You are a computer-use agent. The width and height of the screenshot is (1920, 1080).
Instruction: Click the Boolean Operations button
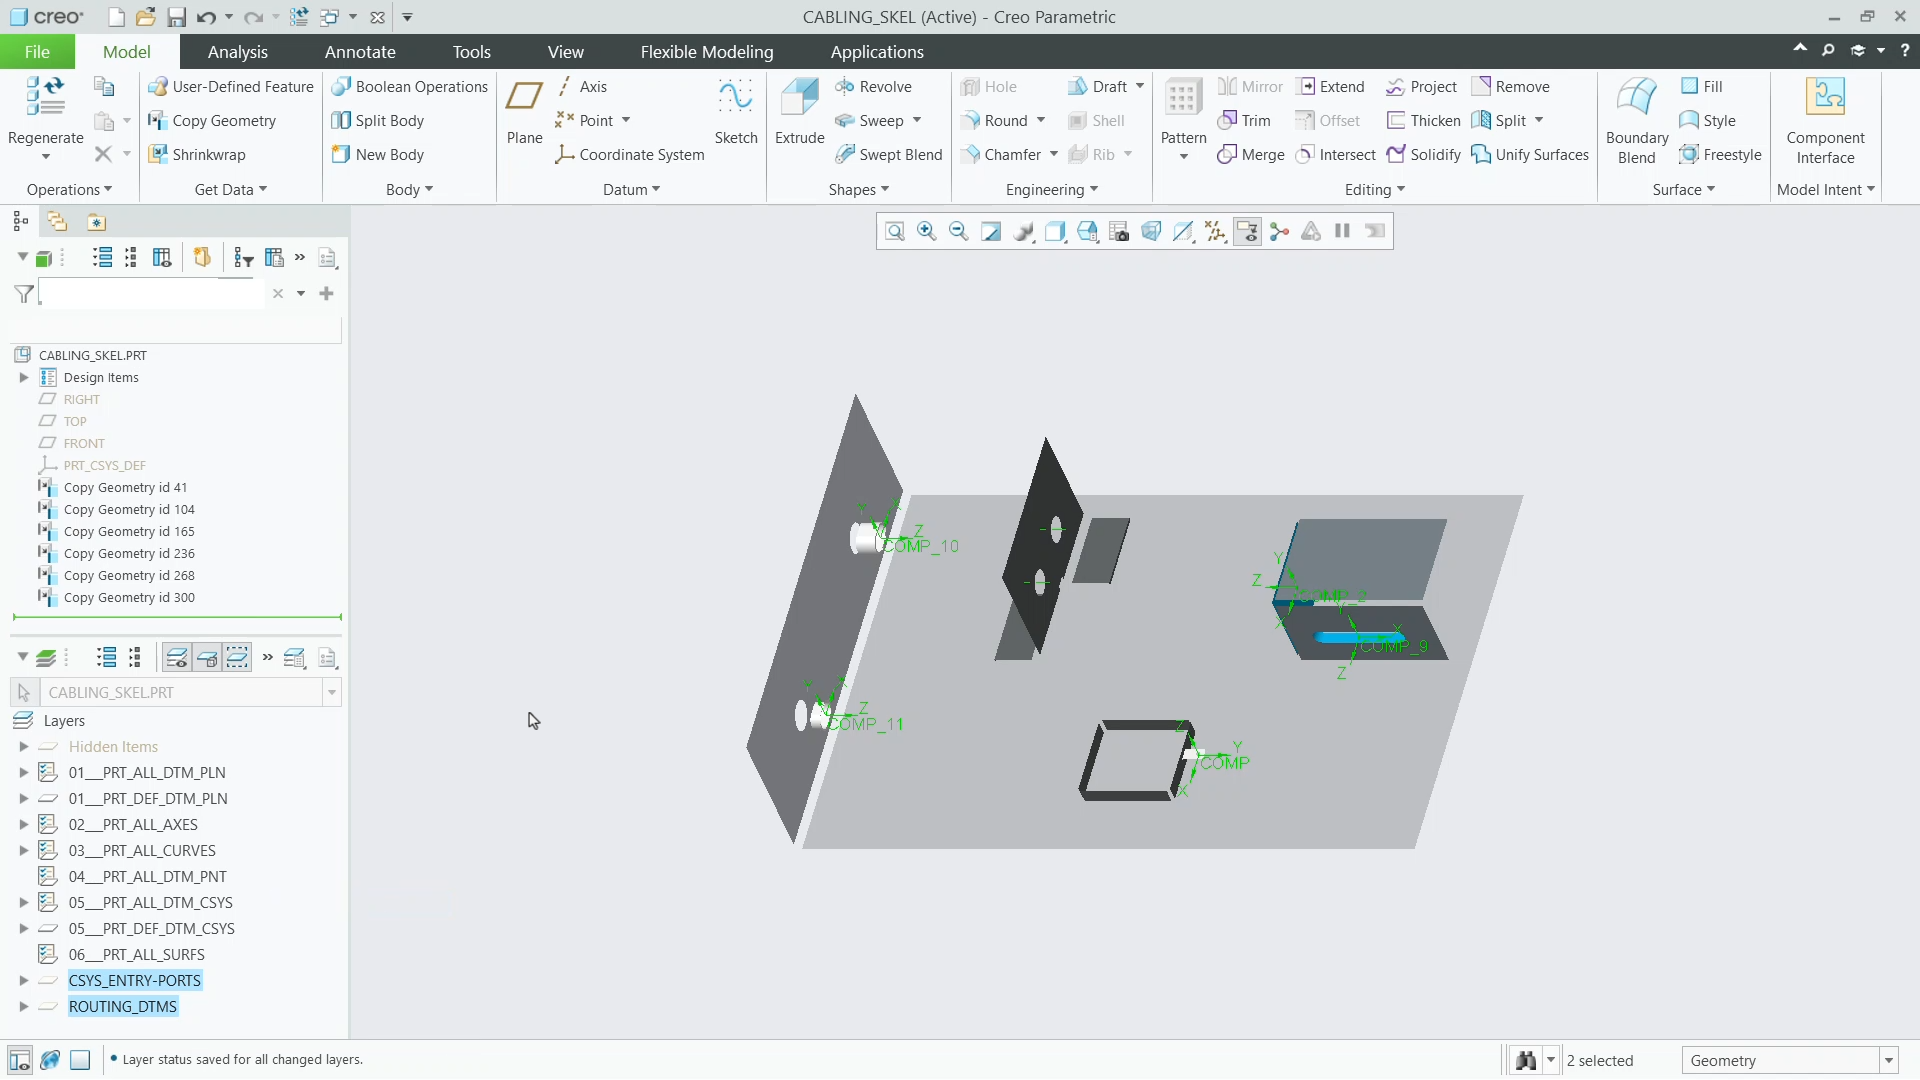[x=410, y=87]
